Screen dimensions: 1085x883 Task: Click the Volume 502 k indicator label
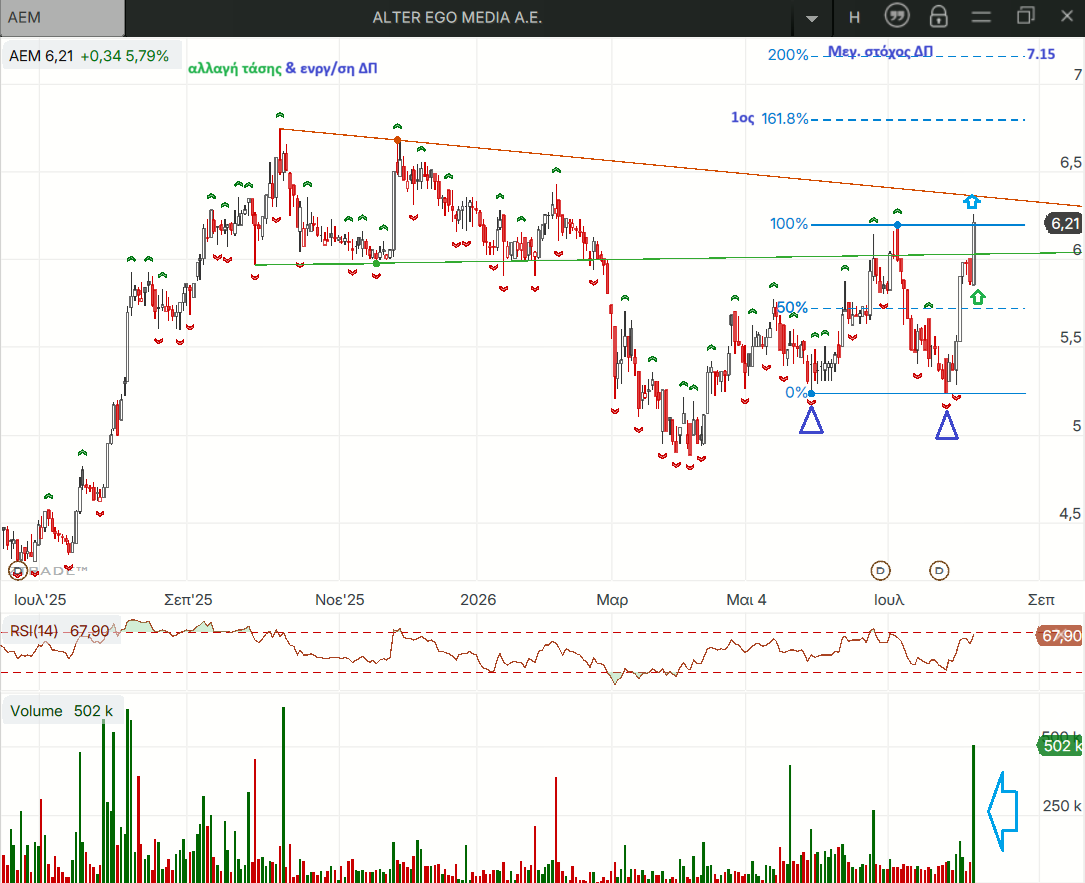click(62, 711)
